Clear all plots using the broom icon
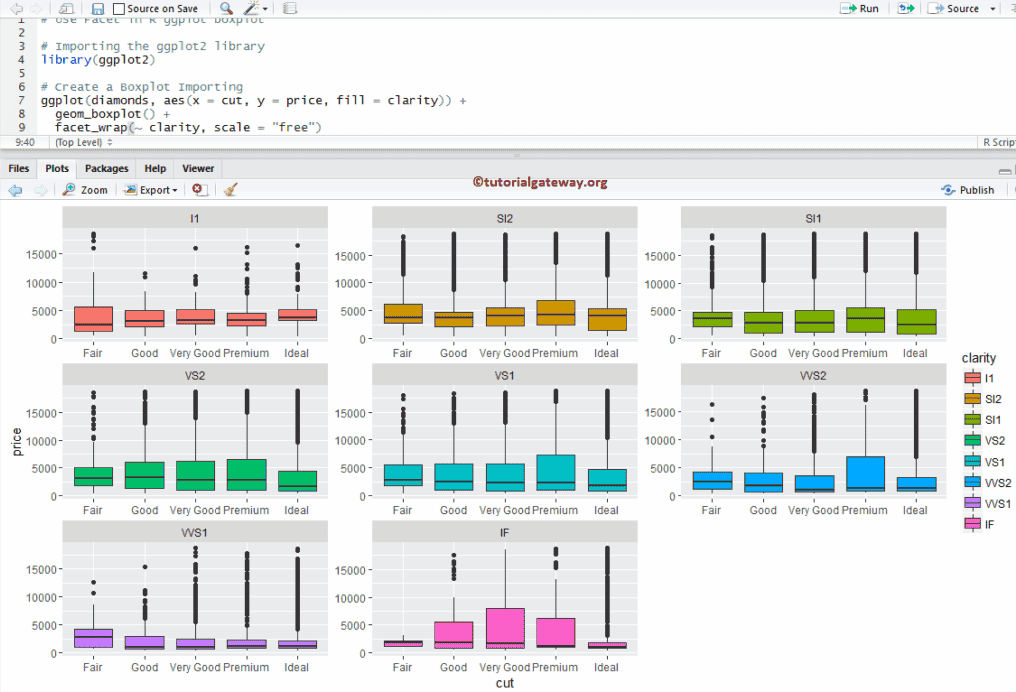The width and height of the screenshot is (1016, 692). coord(230,190)
